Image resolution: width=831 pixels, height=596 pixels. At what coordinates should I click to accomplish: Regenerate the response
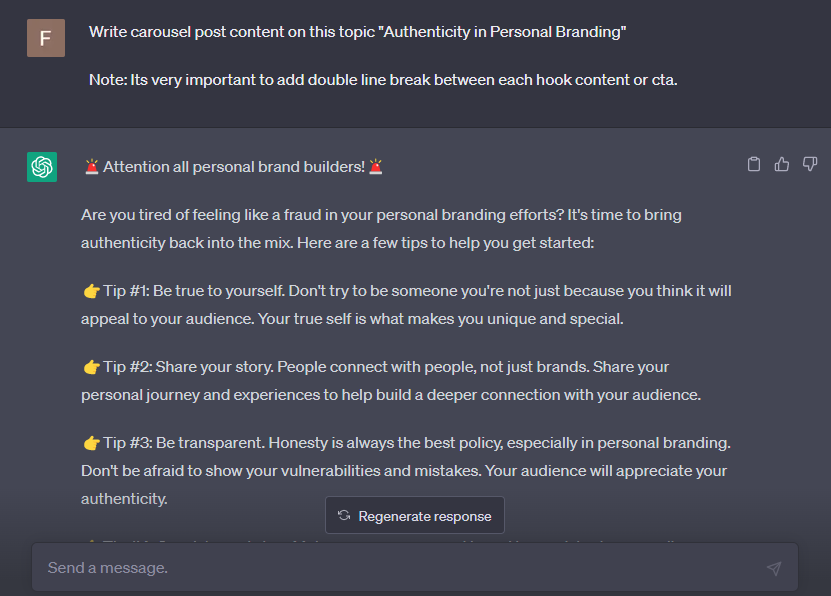415,516
